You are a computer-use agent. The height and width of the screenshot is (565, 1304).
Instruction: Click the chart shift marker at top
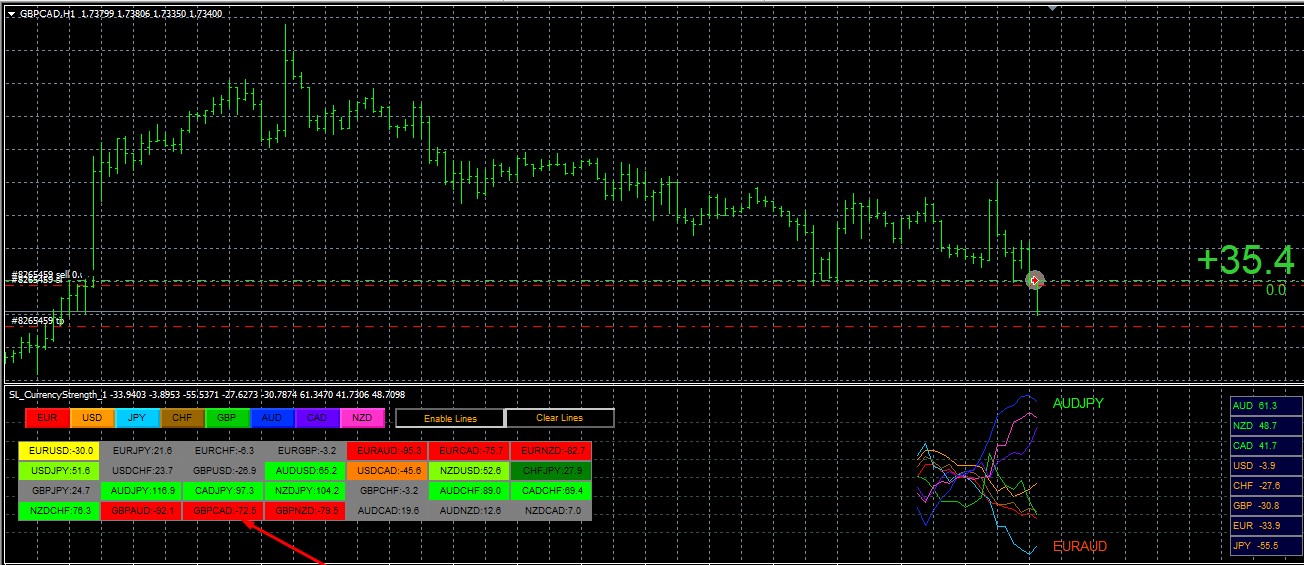[1052, 7]
